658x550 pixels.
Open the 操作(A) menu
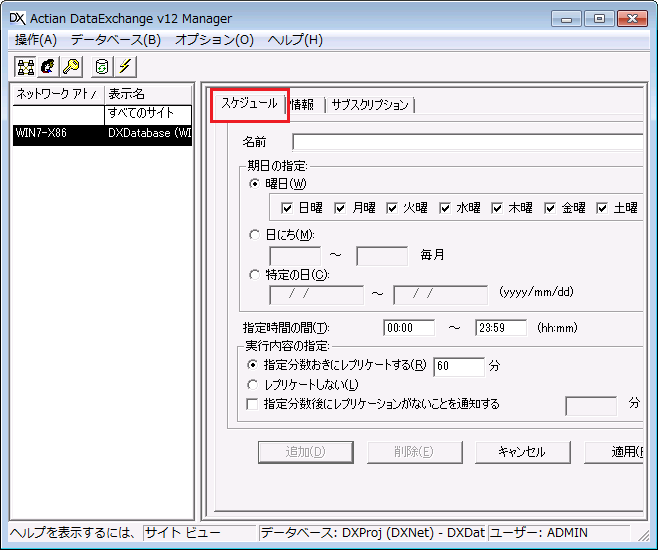click(36, 40)
